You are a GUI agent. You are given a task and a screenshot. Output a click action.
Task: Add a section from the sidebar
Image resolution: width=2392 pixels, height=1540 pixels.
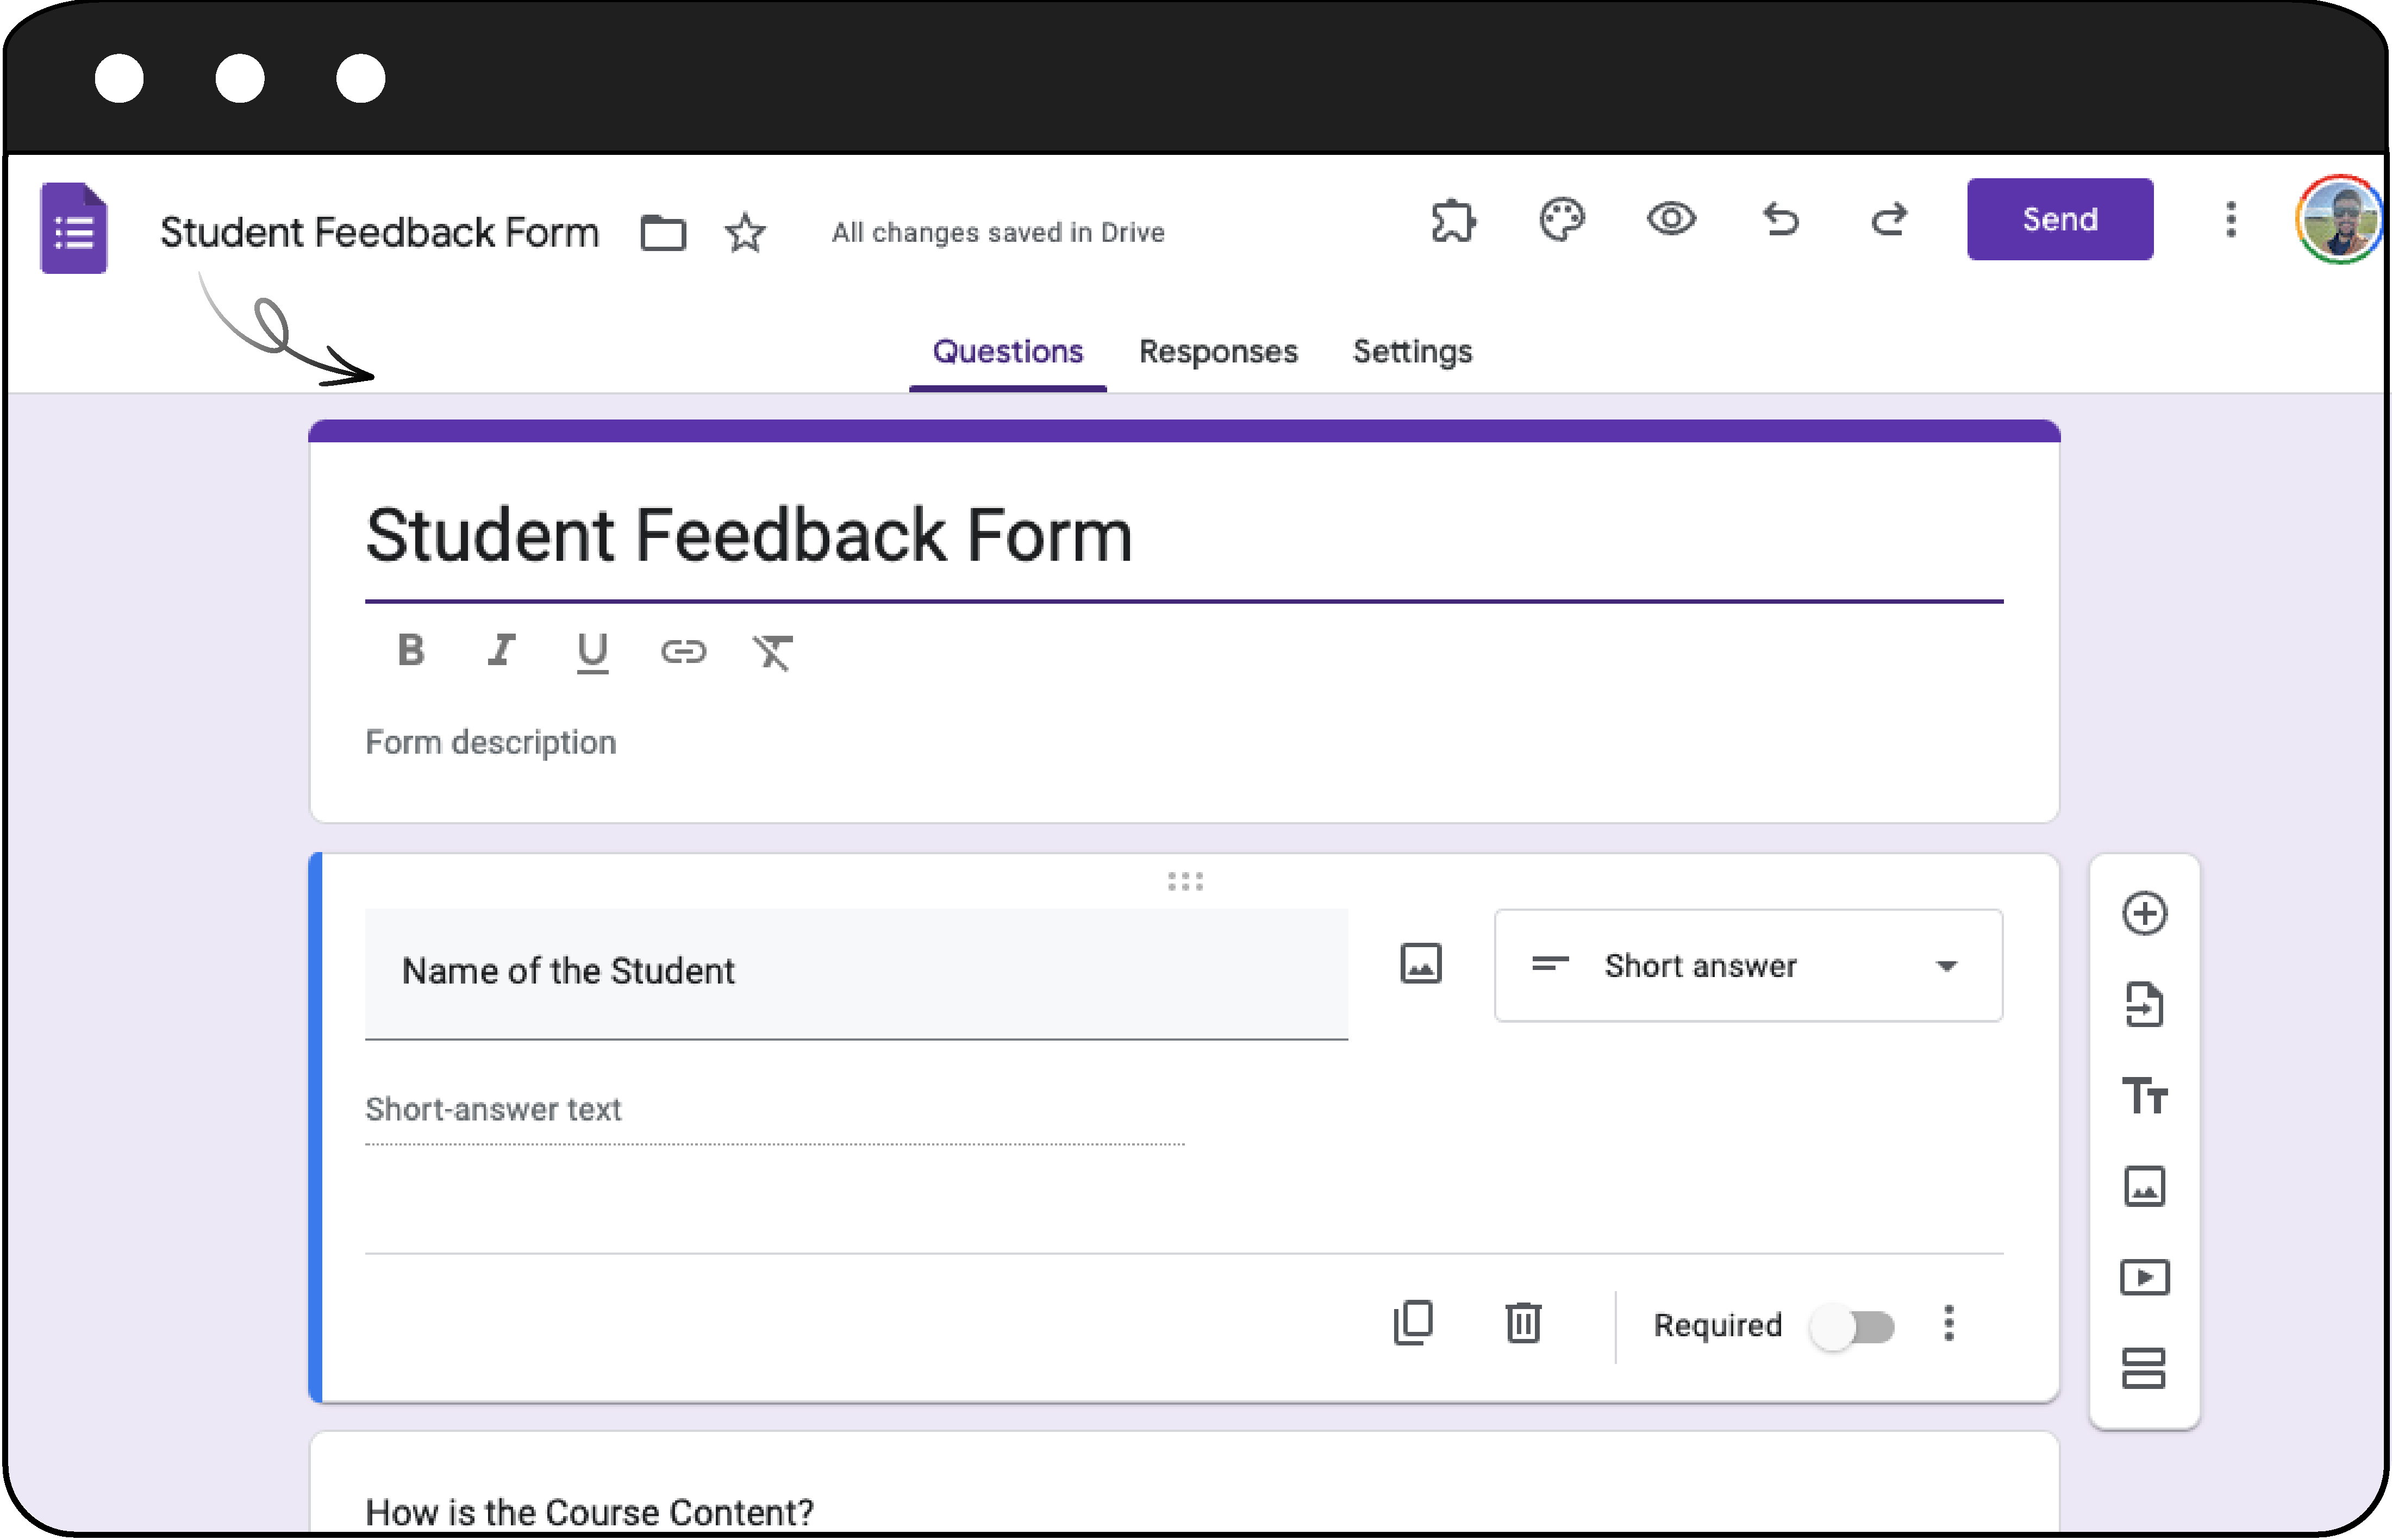click(x=2144, y=1368)
